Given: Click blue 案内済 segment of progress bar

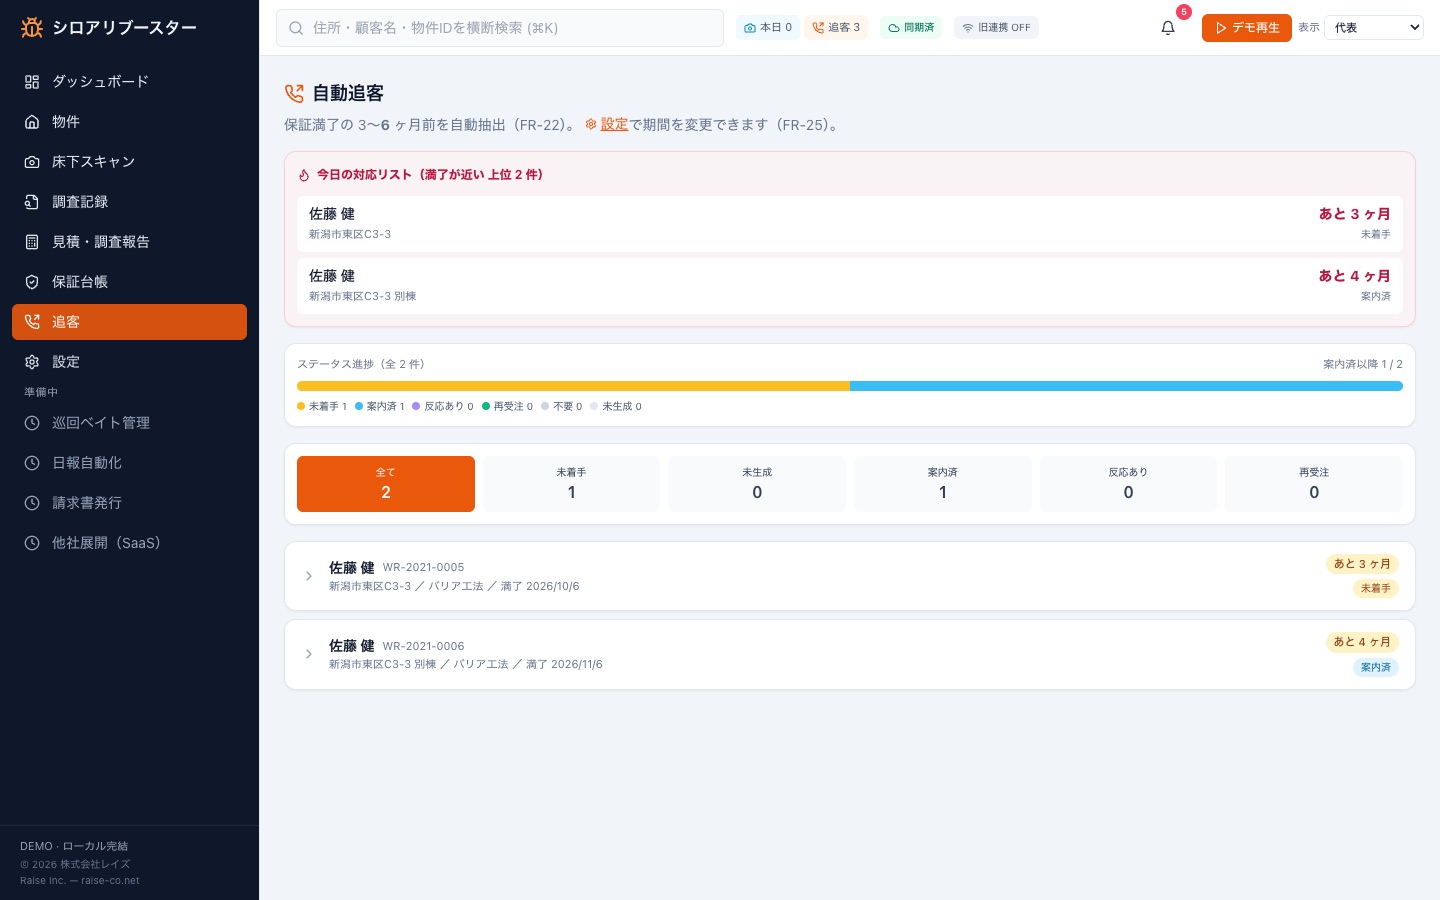Looking at the screenshot, I should pyautogui.click(x=1126, y=386).
